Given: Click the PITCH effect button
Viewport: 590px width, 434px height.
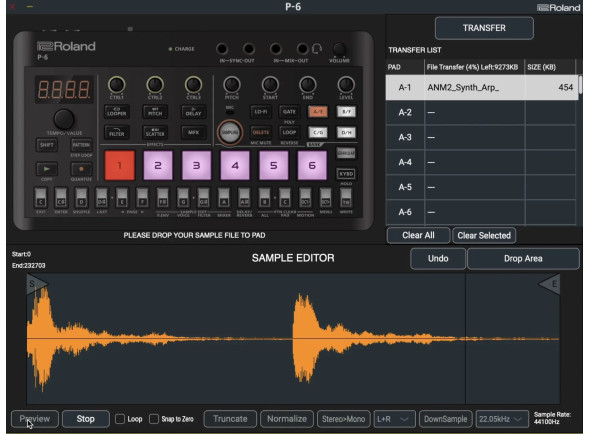Looking at the screenshot, I should pyautogui.click(x=155, y=112).
